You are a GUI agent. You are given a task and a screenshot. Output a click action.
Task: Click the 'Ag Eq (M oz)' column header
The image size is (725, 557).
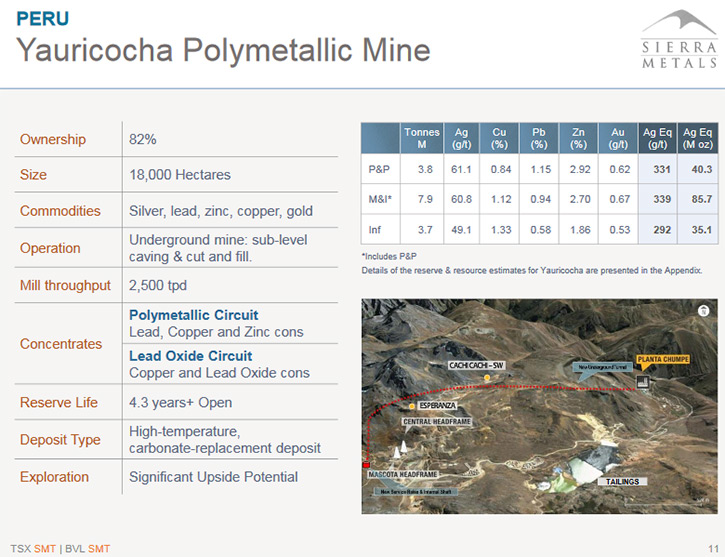point(698,138)
